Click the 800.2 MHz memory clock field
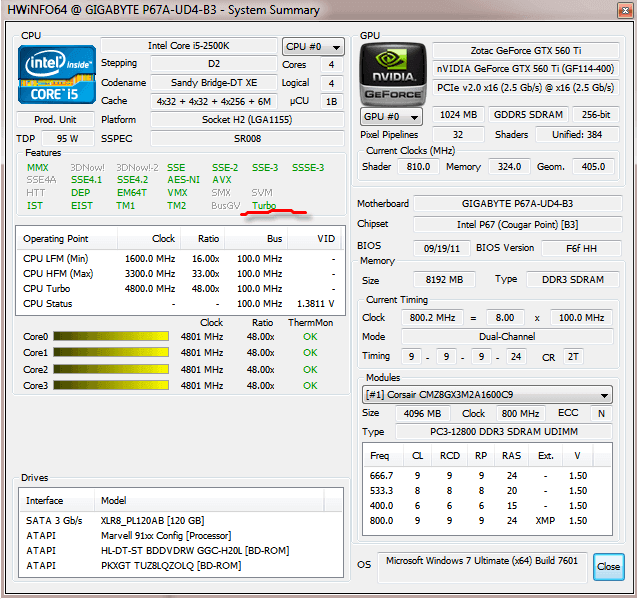 [x=432, y=318]
